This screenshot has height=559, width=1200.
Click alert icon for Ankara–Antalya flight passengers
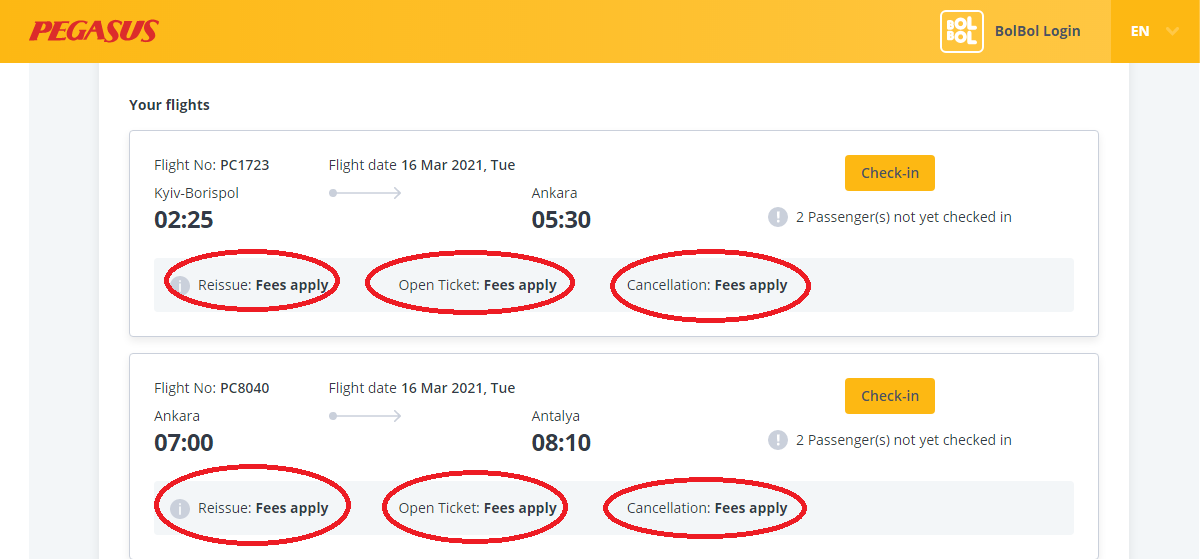tap(778, 440)
